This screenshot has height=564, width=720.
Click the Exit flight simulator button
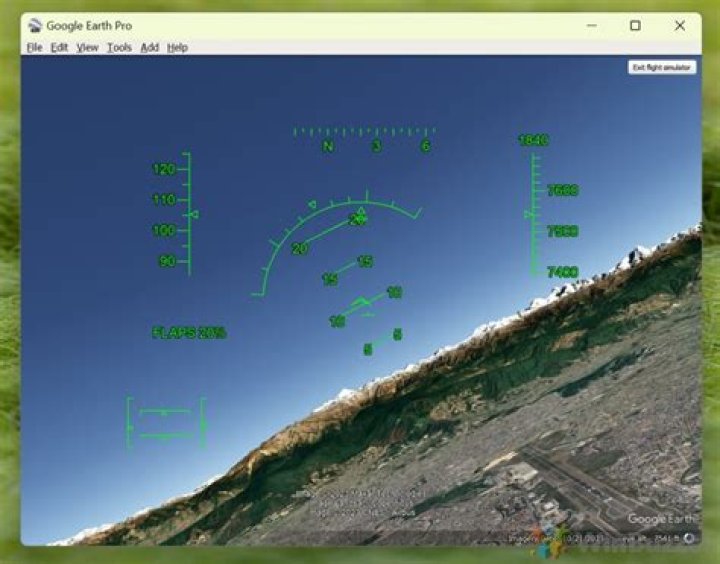tap(662, 68)
